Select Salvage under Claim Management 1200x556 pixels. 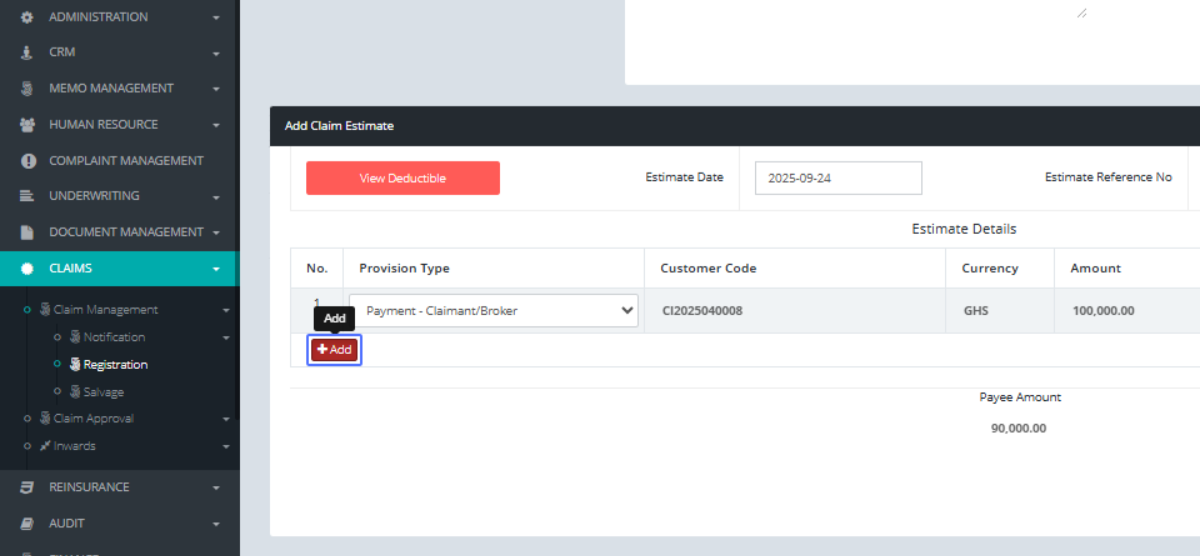pyautogui.click(x=103, y=392)
